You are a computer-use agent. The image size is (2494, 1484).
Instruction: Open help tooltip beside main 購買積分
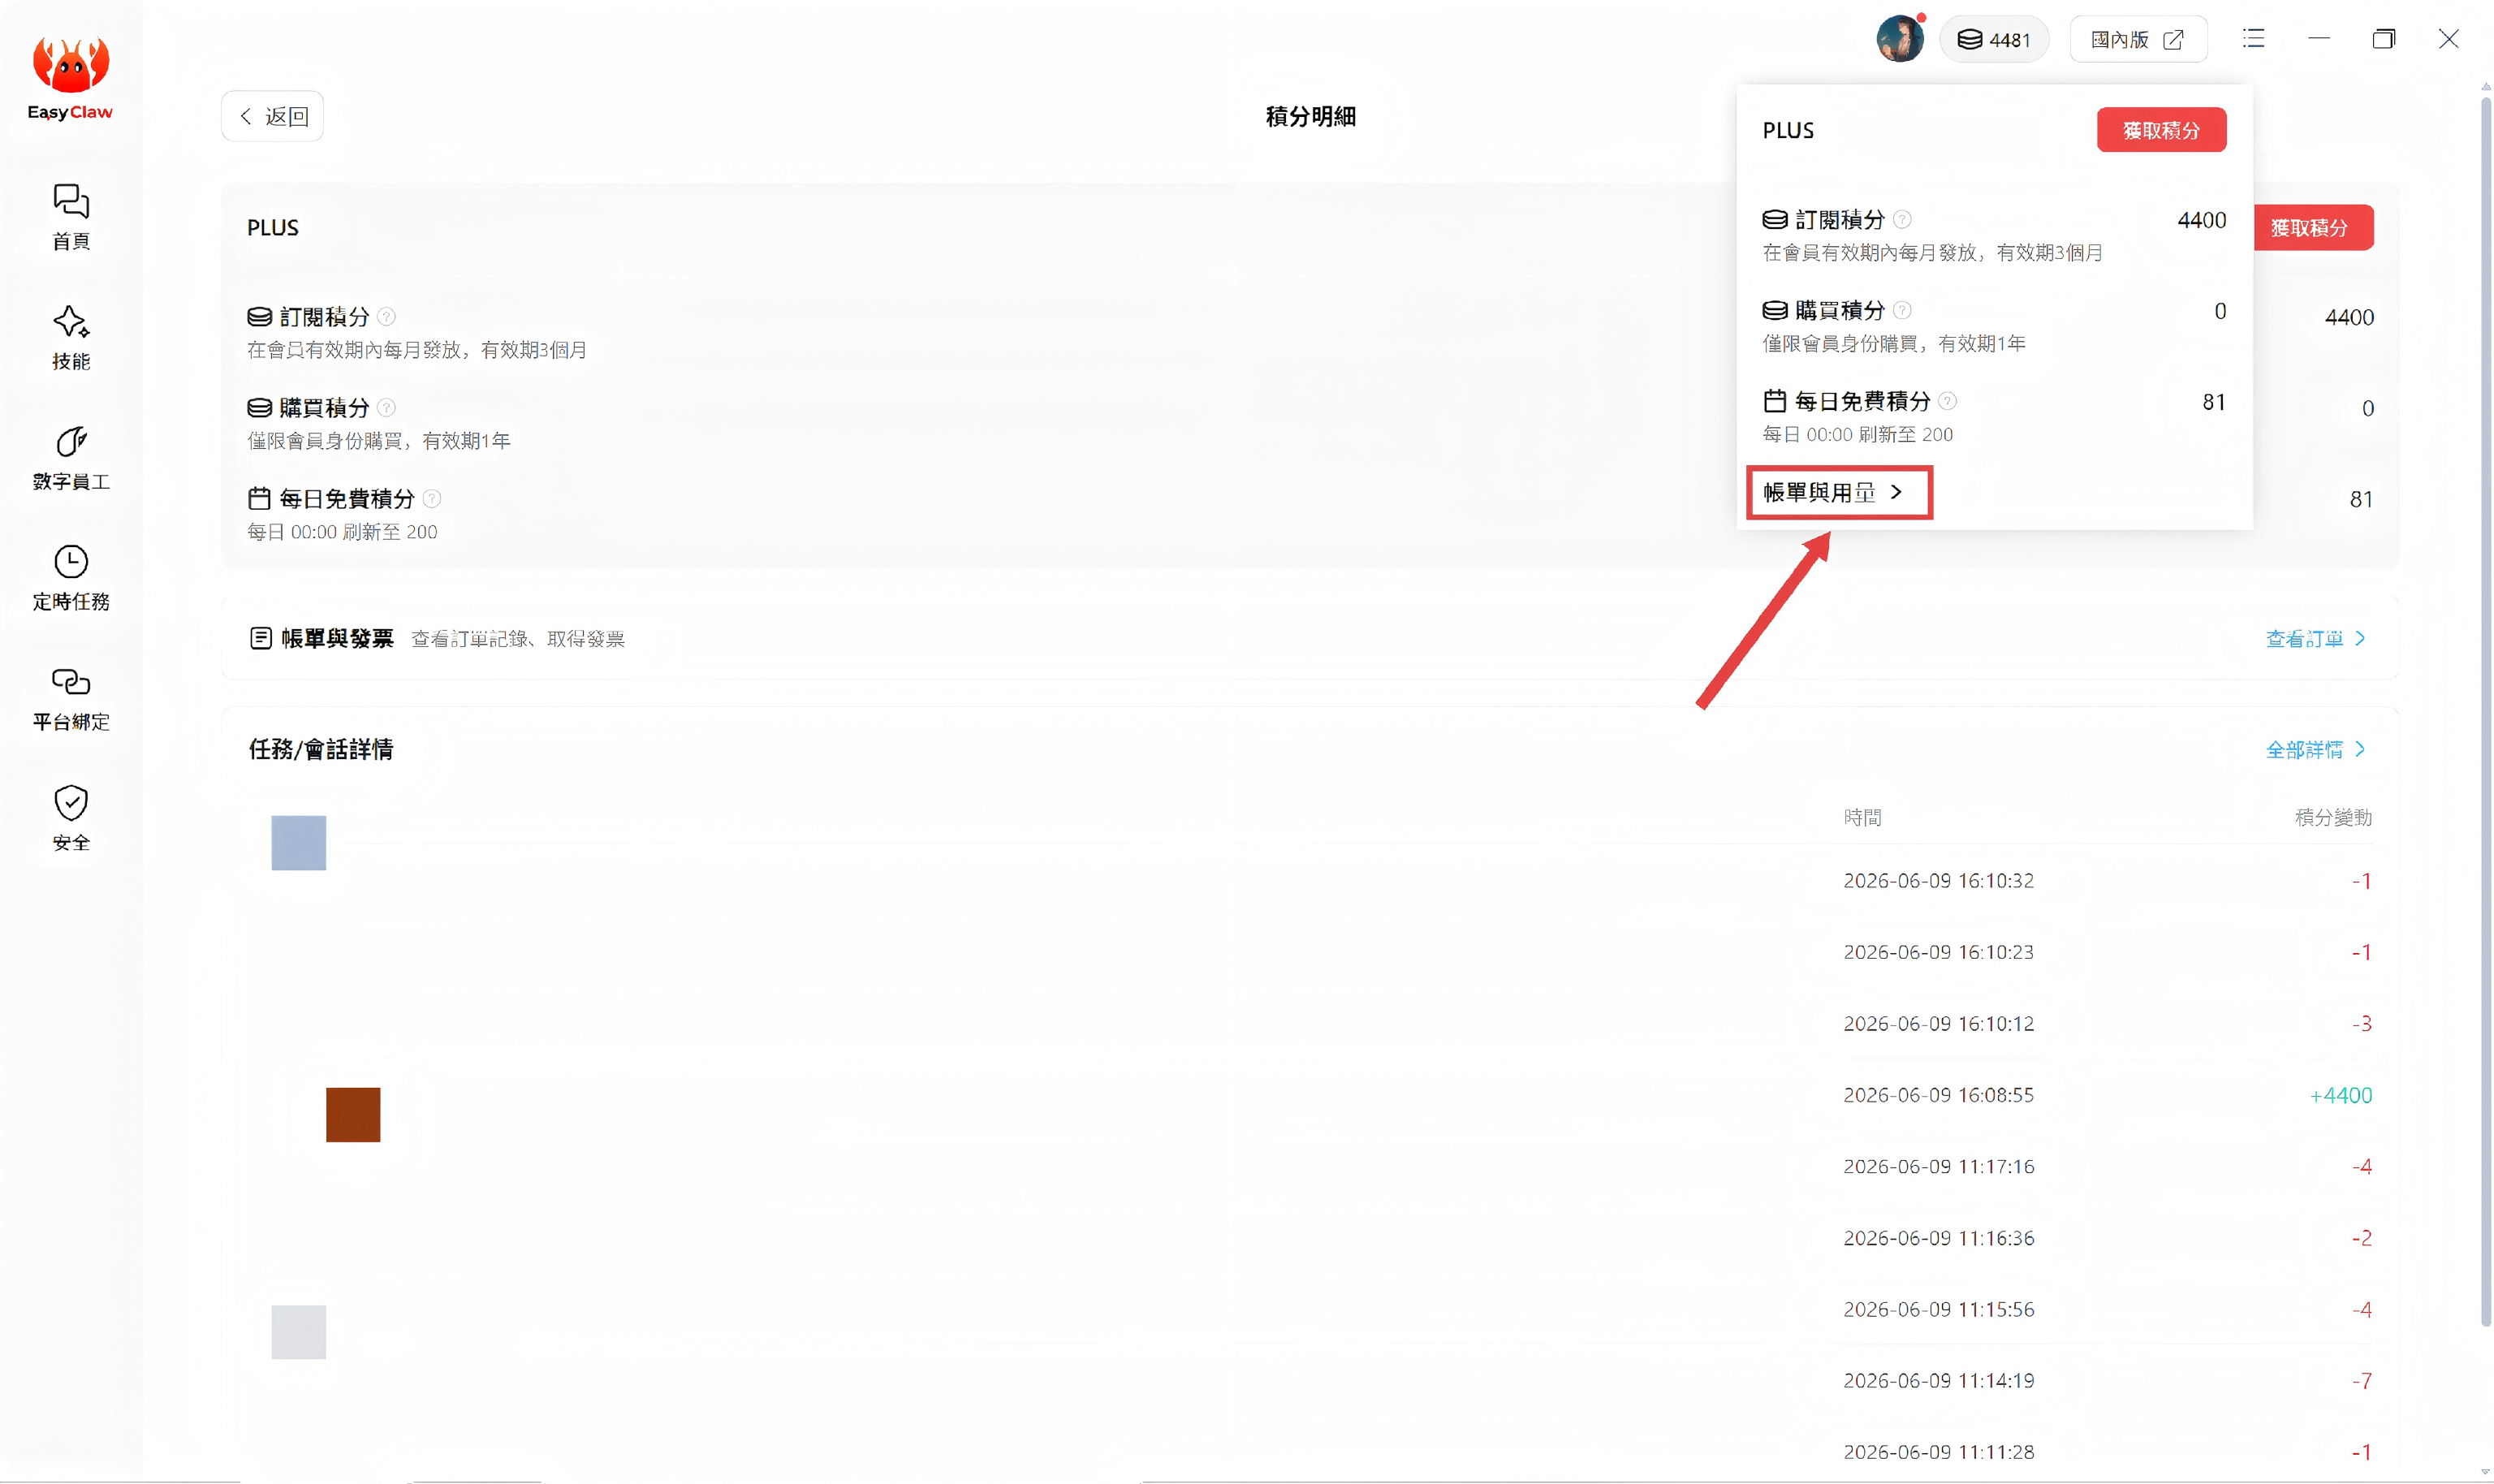pos(387,407)
